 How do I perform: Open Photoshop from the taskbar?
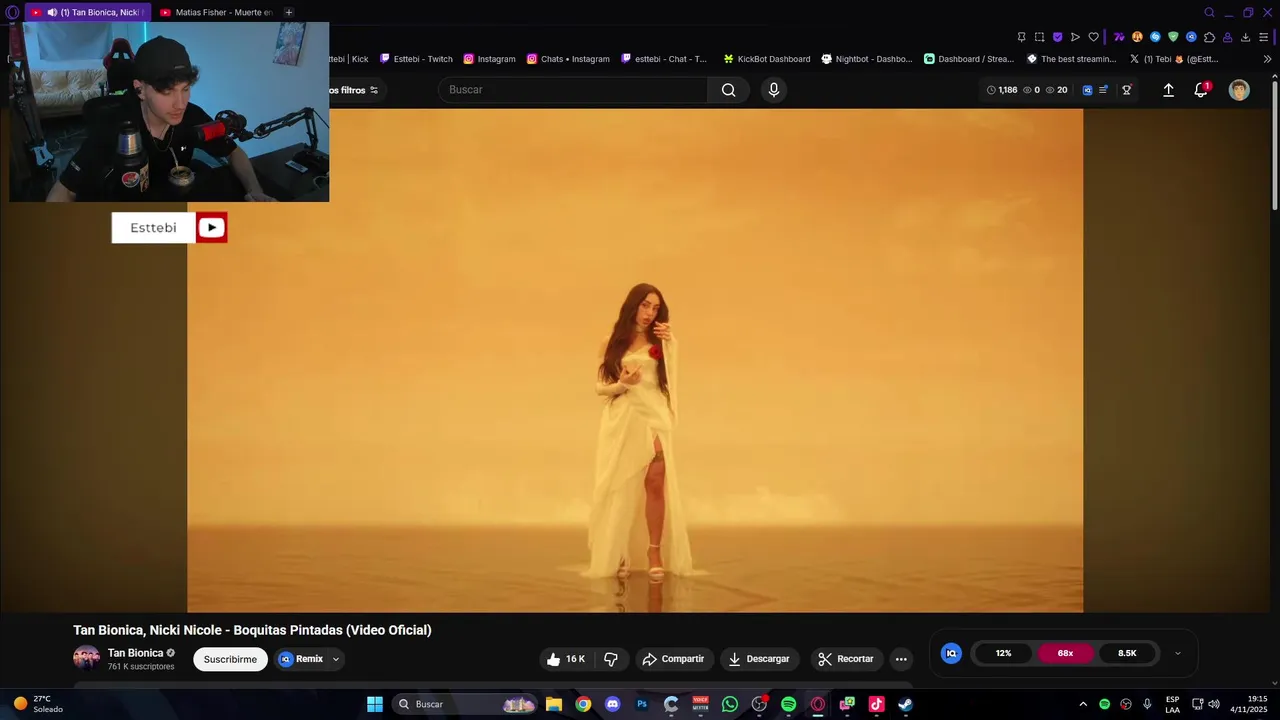click(x=642, y=704)
